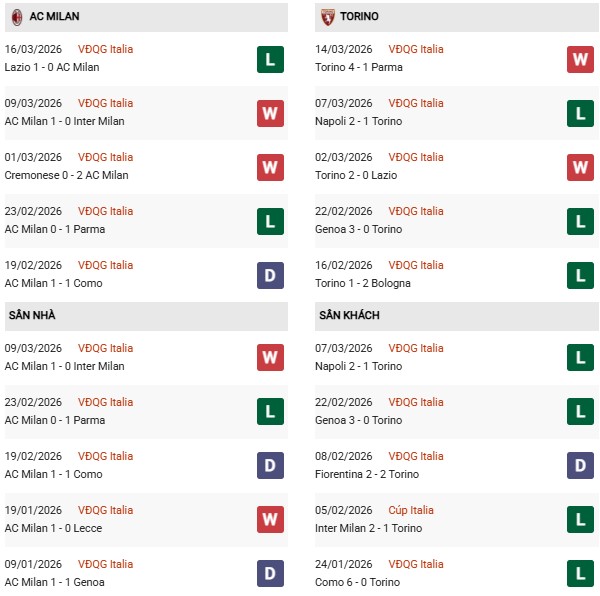
Task: Select the AC MILAN team header
Action: 55,17
